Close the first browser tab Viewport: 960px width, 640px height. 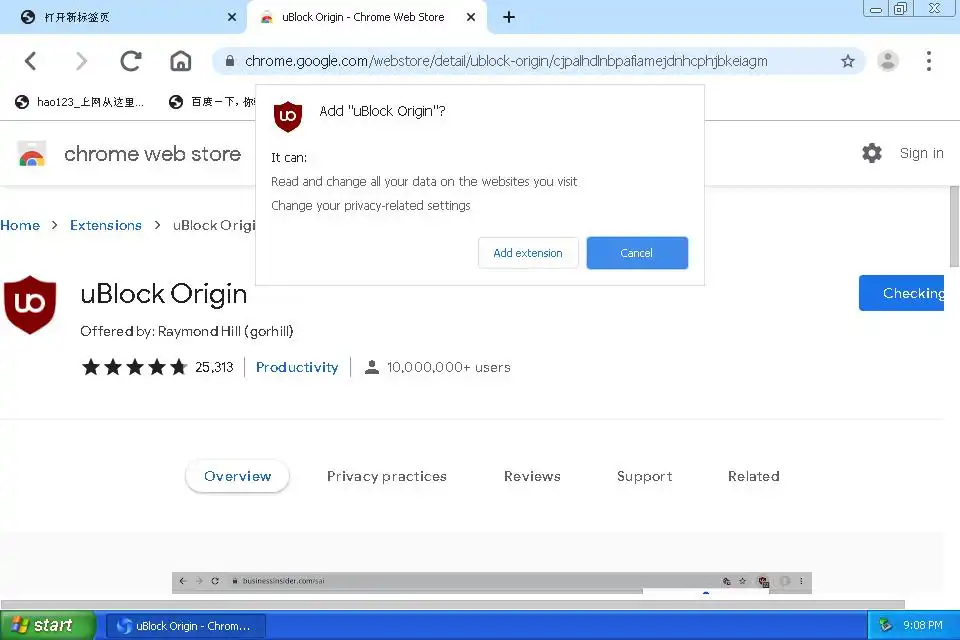pyautogui.click(x=232, y=17)
